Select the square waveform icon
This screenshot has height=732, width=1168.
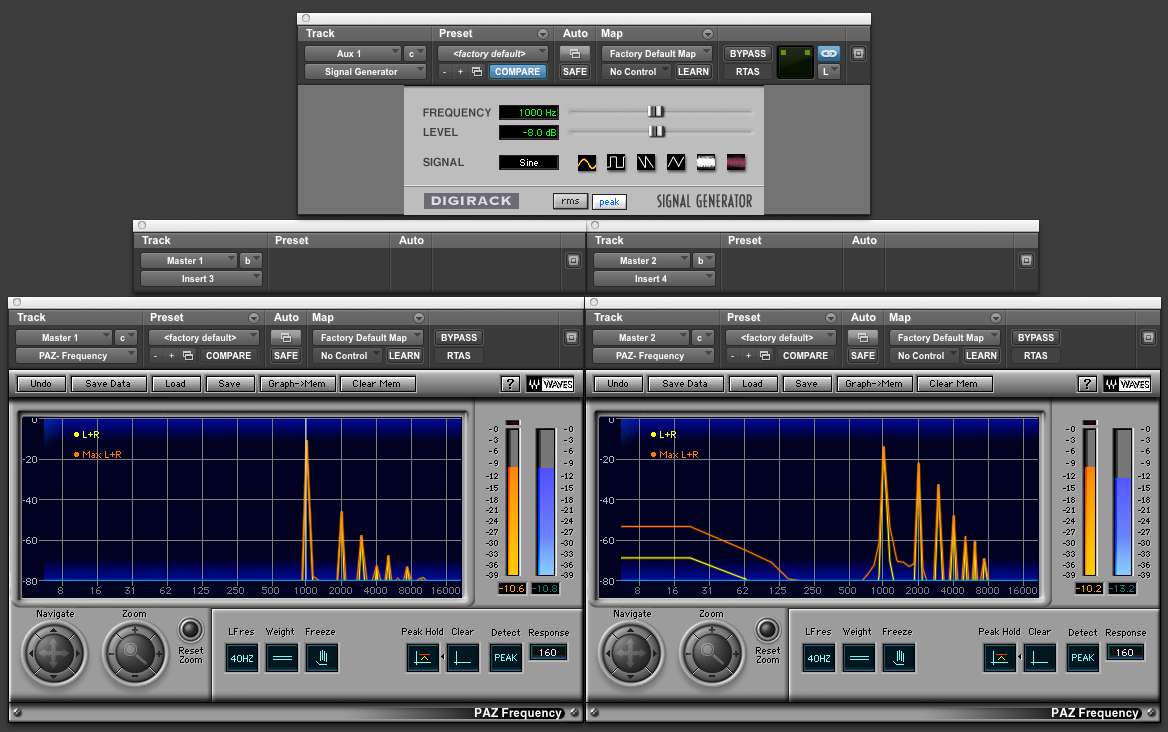(616, 162)
